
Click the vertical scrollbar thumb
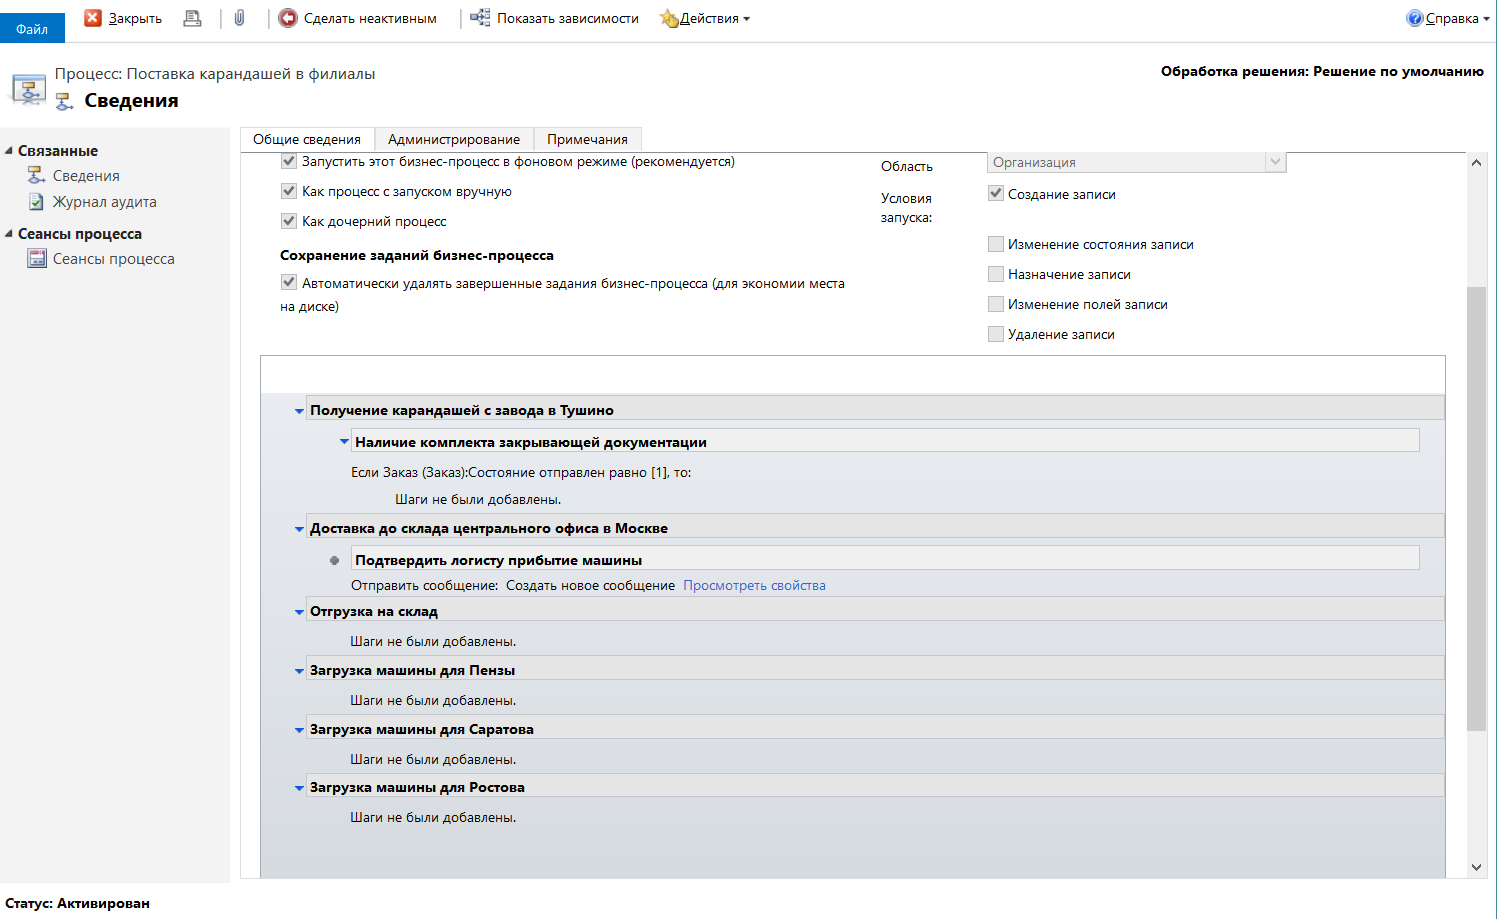point(1476,508)
